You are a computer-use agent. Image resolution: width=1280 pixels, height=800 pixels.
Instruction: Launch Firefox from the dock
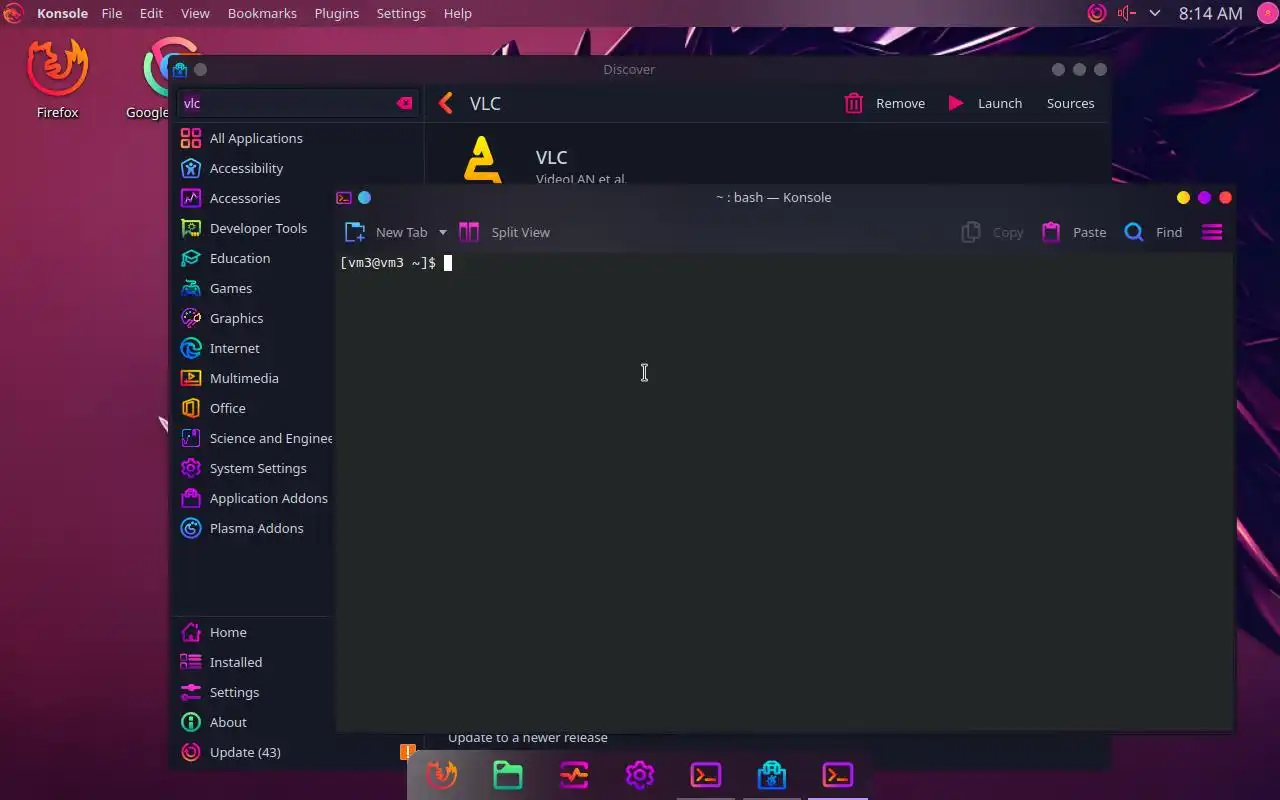click(x=442, y=775)
